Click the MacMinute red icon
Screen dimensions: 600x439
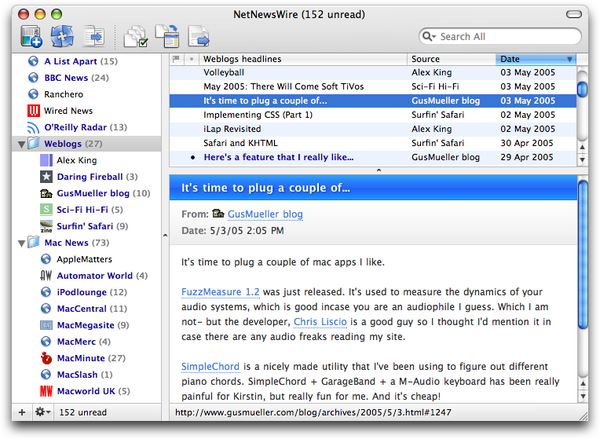click(46, 358)
